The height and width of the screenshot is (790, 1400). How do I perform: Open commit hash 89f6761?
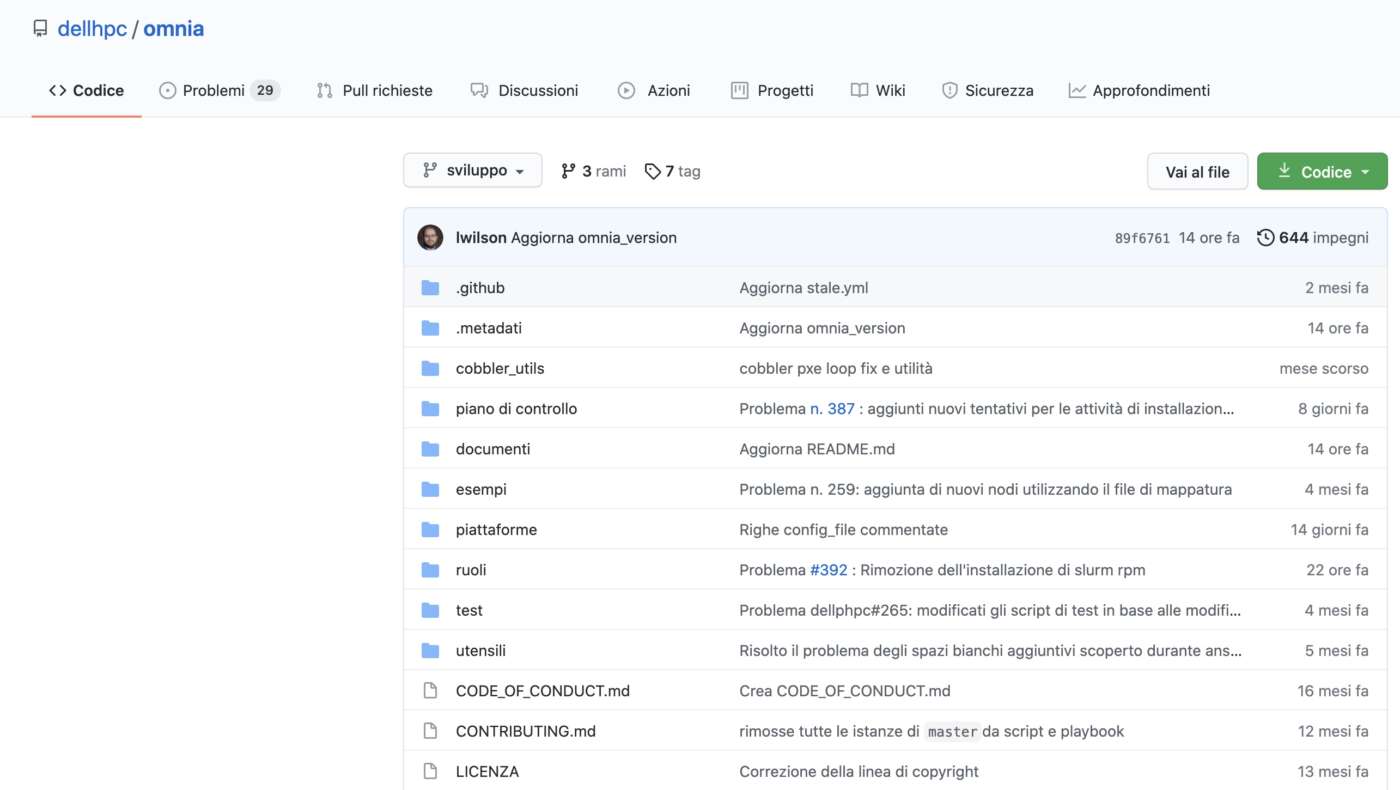tap(1142, 239)
